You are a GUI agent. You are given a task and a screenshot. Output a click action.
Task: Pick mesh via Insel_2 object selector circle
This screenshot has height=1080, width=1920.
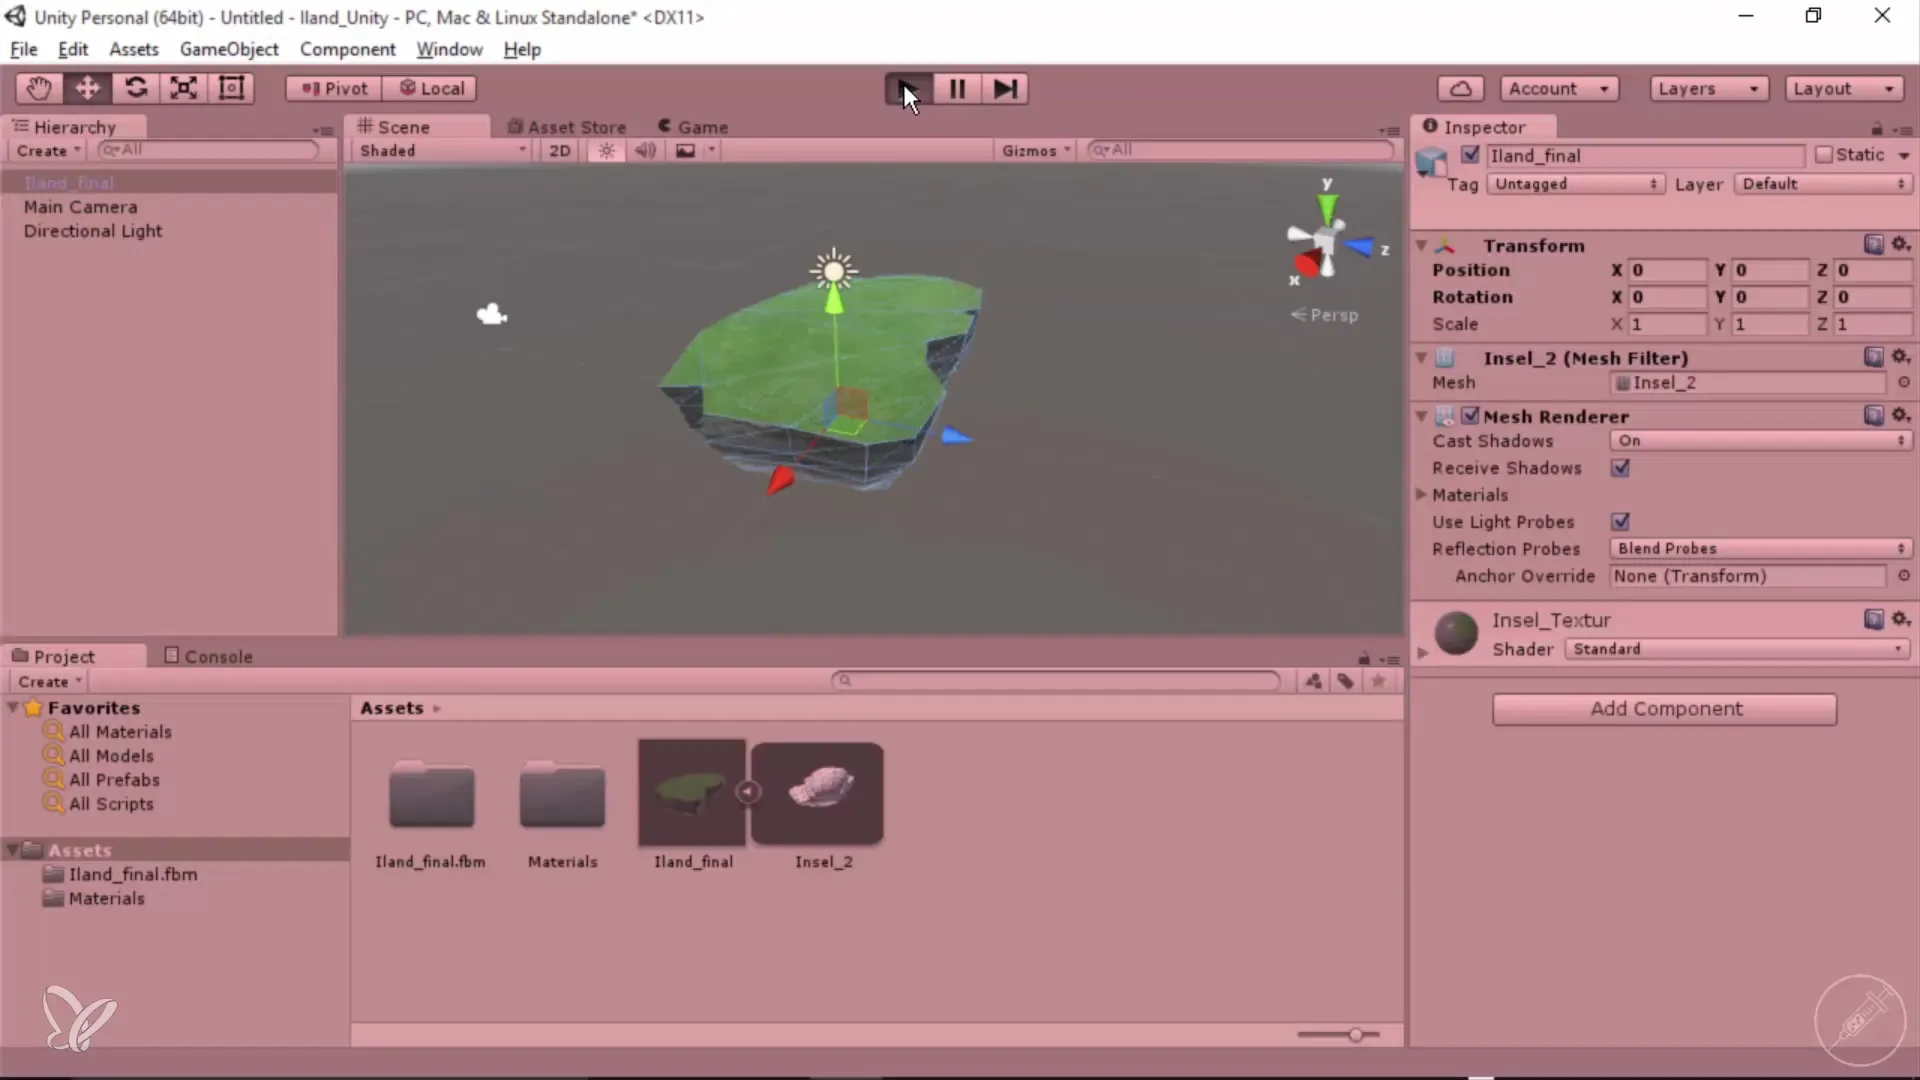pyautogui.click(x=1903, y=382)
